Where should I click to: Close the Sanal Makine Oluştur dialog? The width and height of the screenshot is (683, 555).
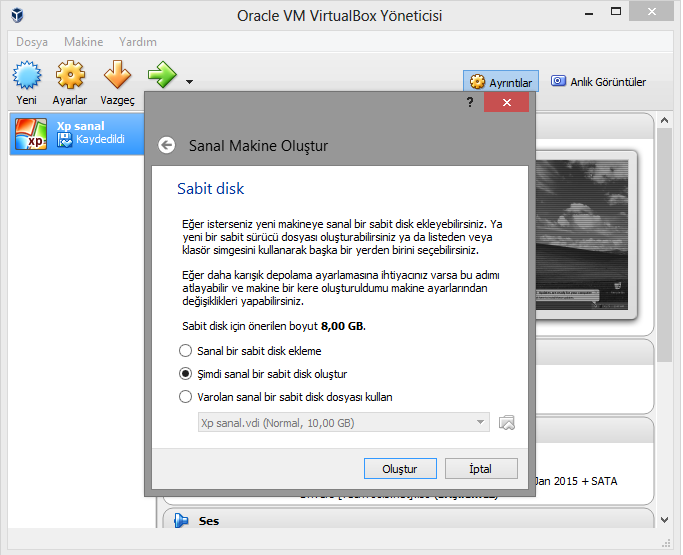point(507,102)
